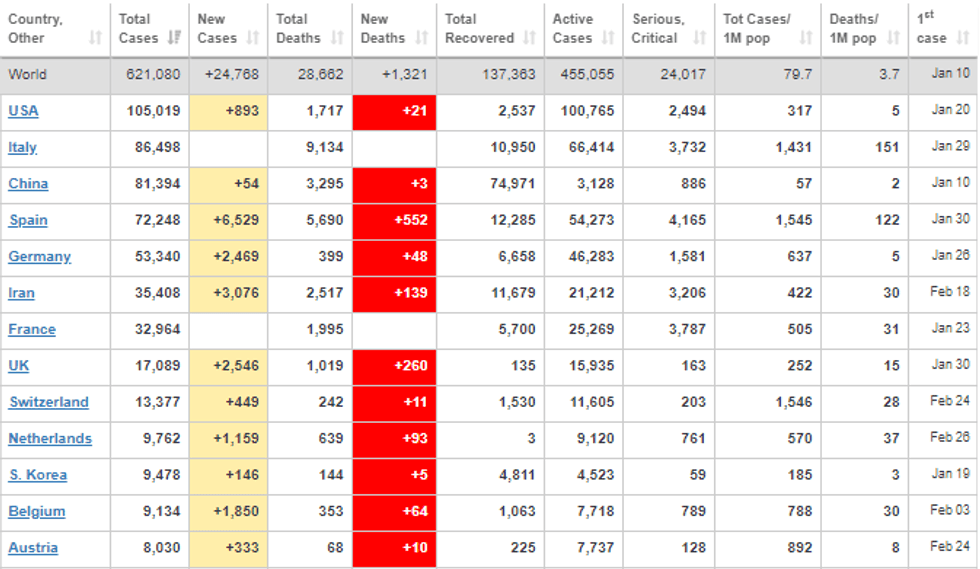Click sort arrows in Tot Cases/1M pop header
980x569 pixels.
click(x=807, y=38)
